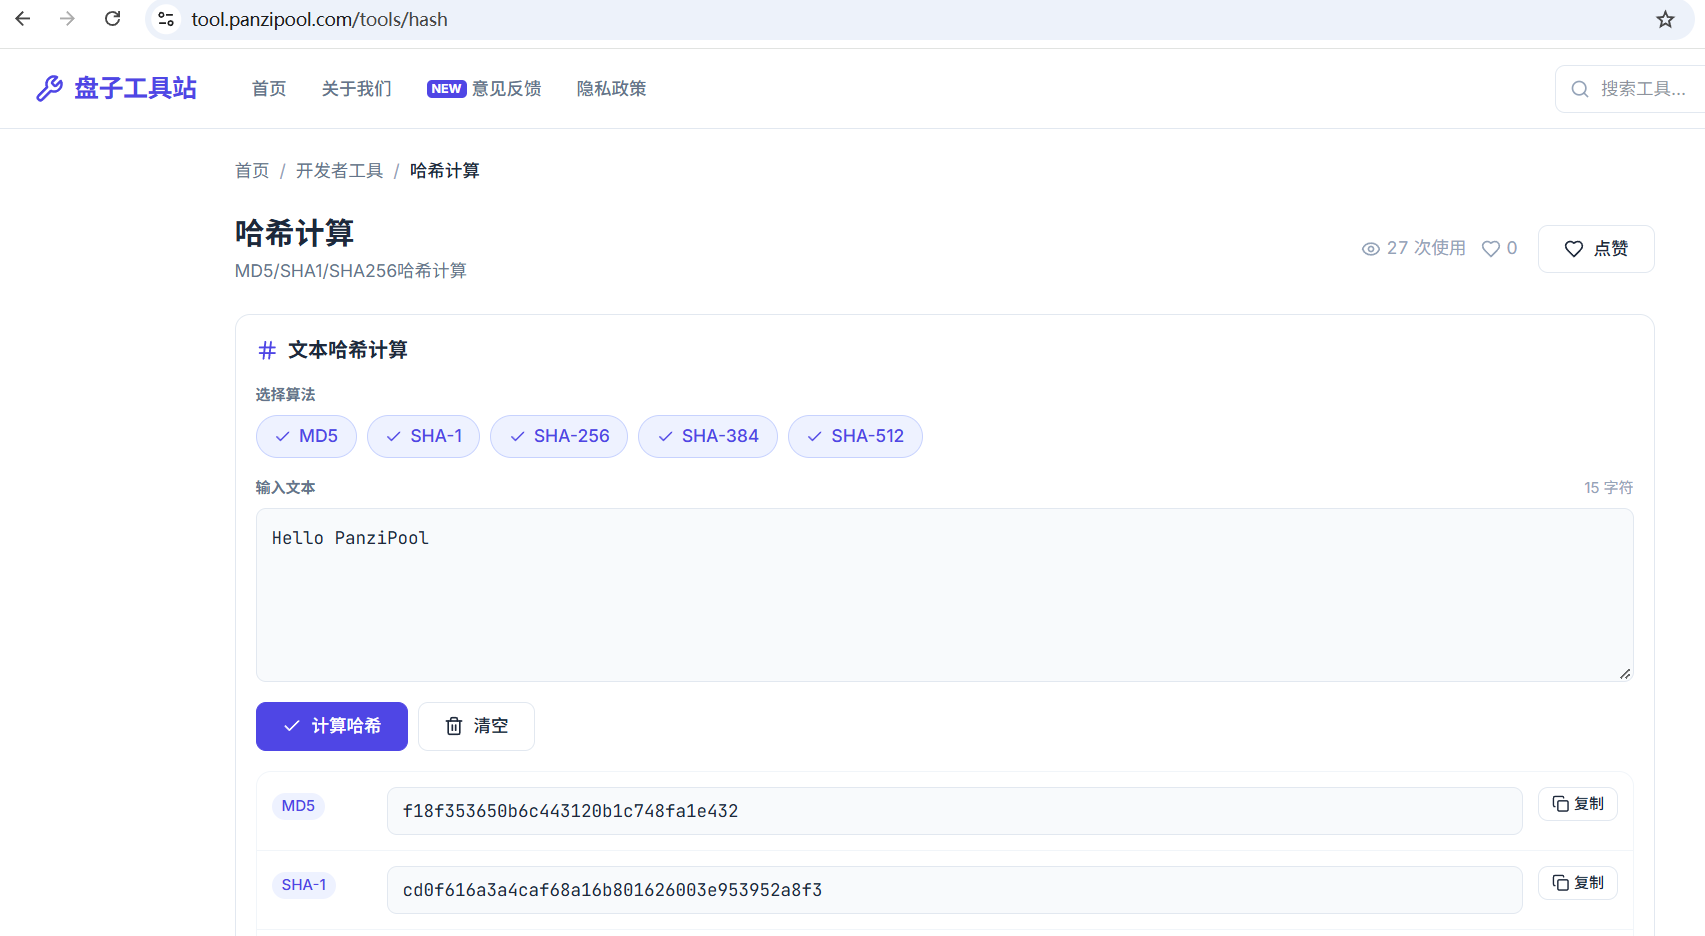This screenshot has width=1705, height=936.
Task: Click the 15 字符 character count
Action: [x=1608, y=488]
